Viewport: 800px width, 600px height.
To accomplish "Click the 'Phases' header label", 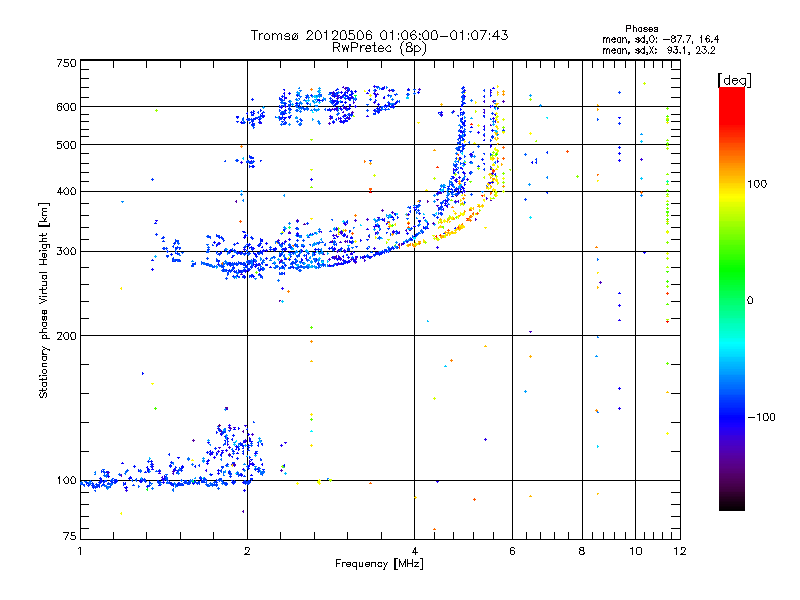I will click(x=641, y=29).
